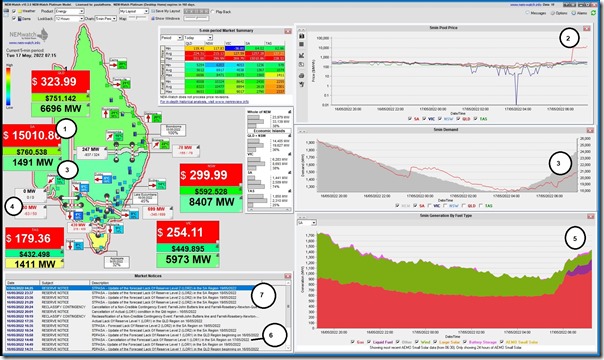Open the SA region dropdown in the generation chart
The width and height of the screenshot is (604, 360).
[307, 223]
